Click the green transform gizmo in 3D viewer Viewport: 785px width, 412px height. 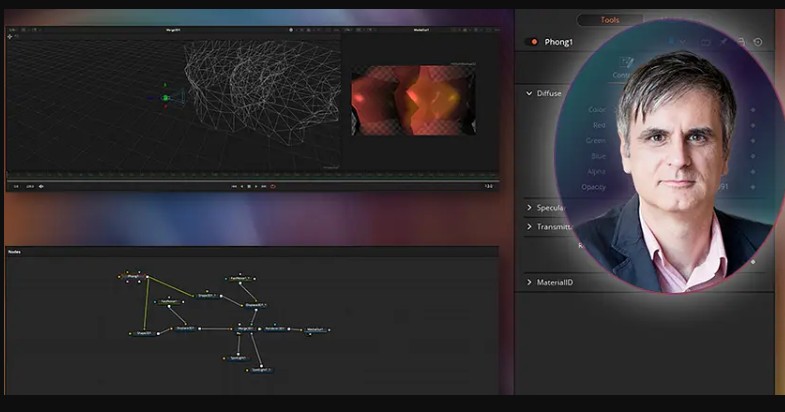pos(166,98)
